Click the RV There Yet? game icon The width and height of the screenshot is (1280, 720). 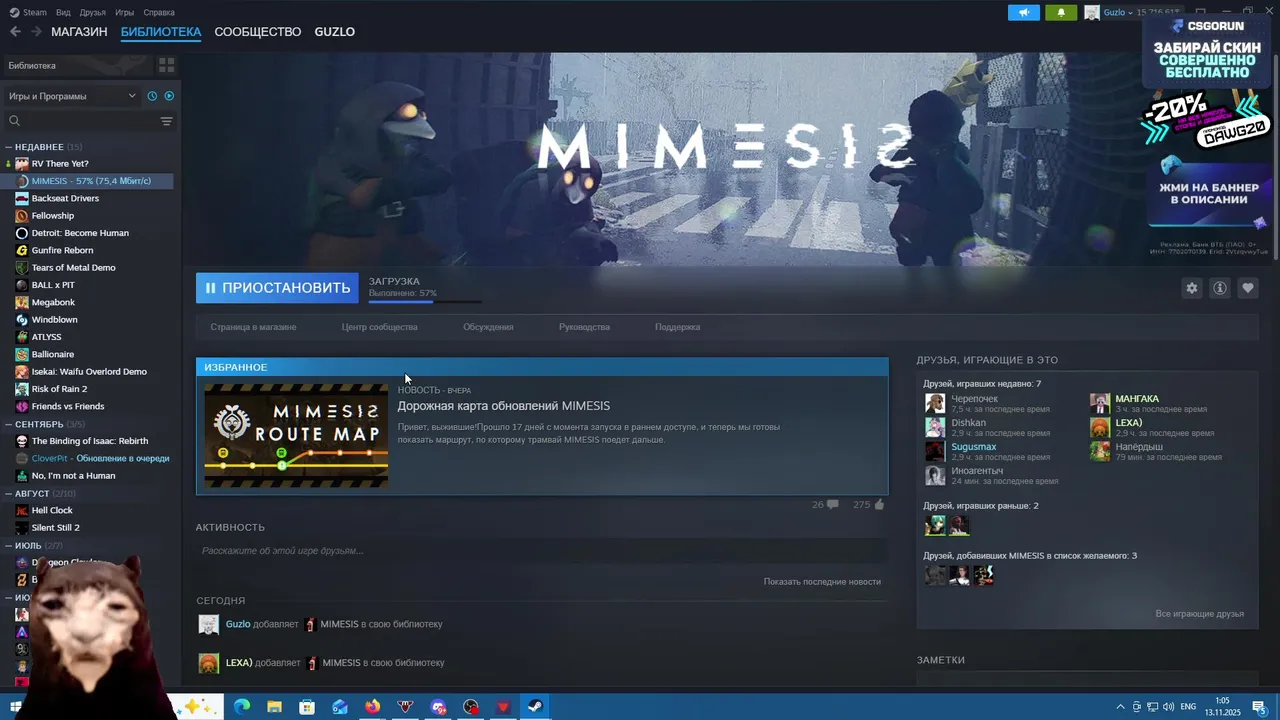22,164
